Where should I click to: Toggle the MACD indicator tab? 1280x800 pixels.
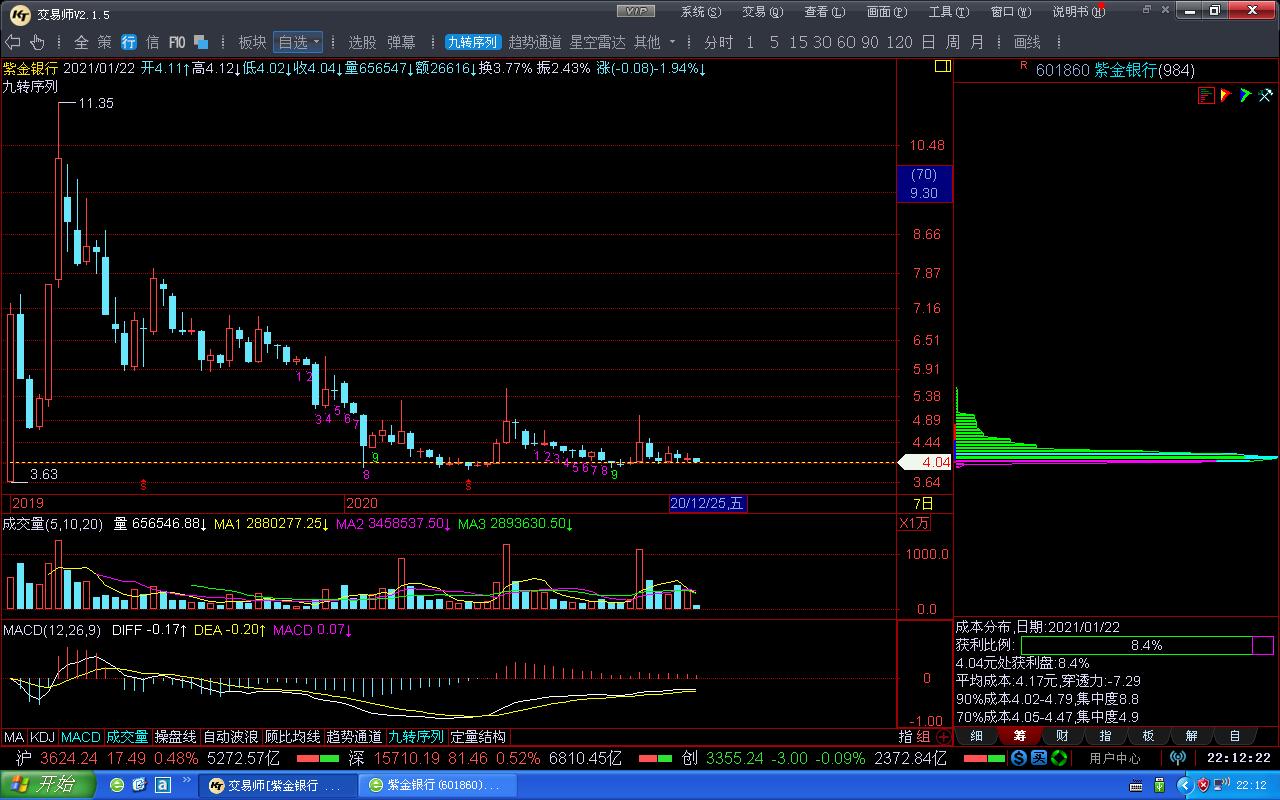coord(81,737)
